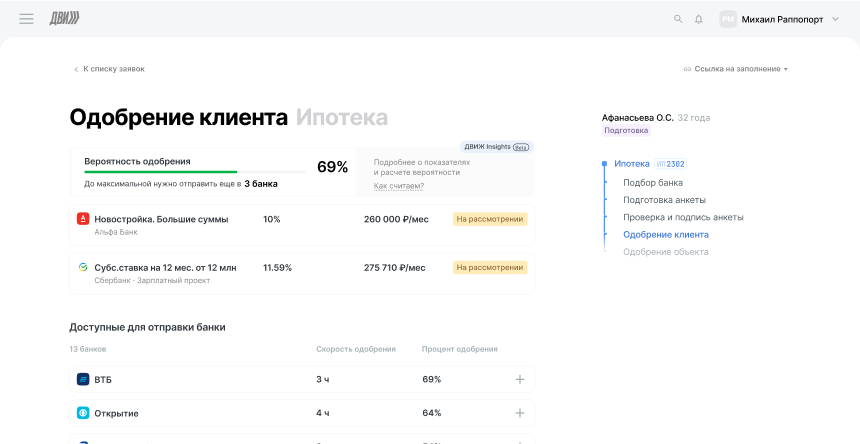Click the 69% probability value
Screen dimensions: 860x444
[332, 167]
